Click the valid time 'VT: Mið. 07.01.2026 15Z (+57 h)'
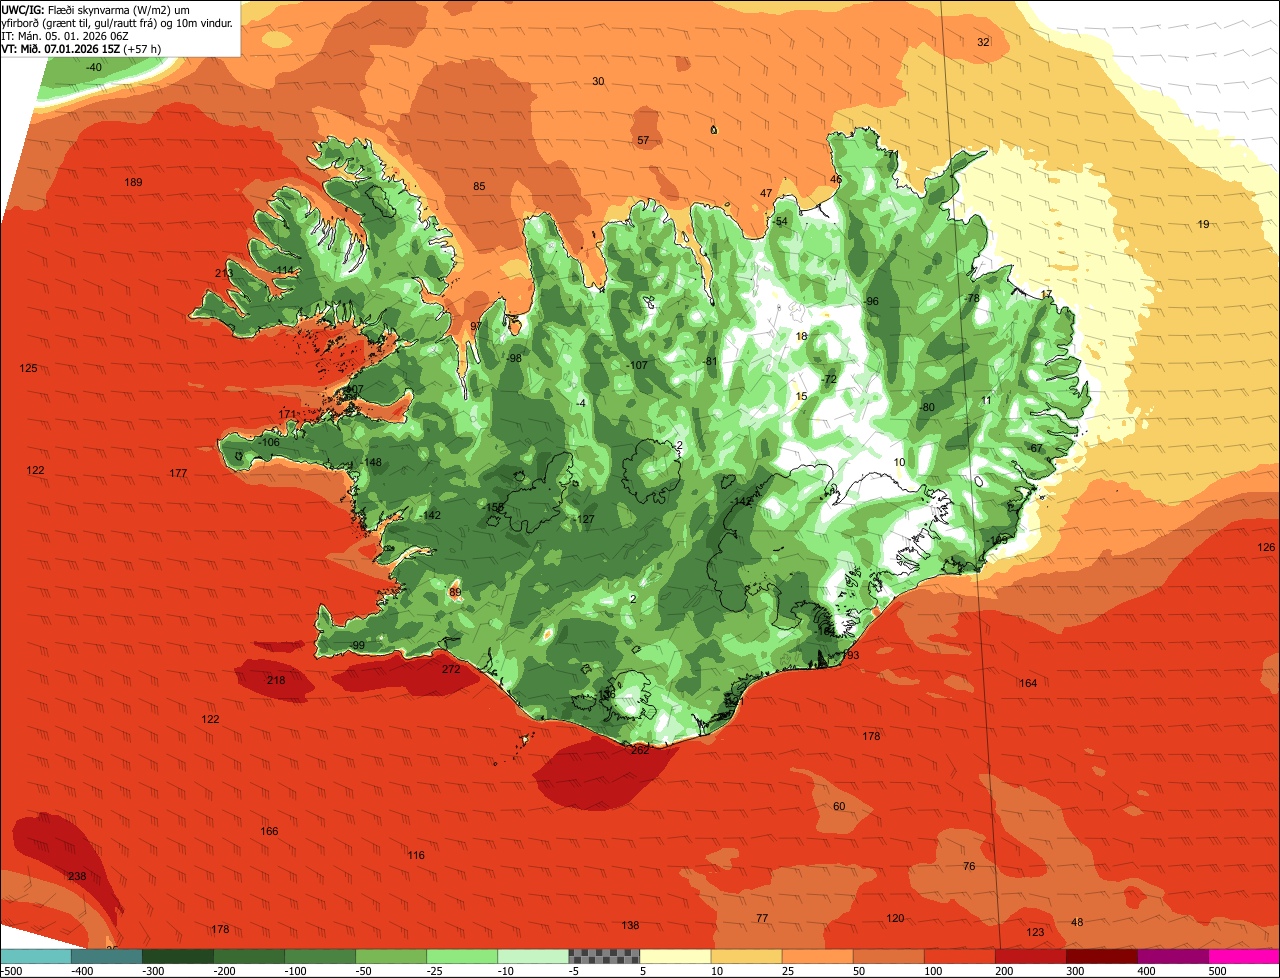The width and height of the screenshot is (1280, 978). pyautogui.click(x=83, y=48)
